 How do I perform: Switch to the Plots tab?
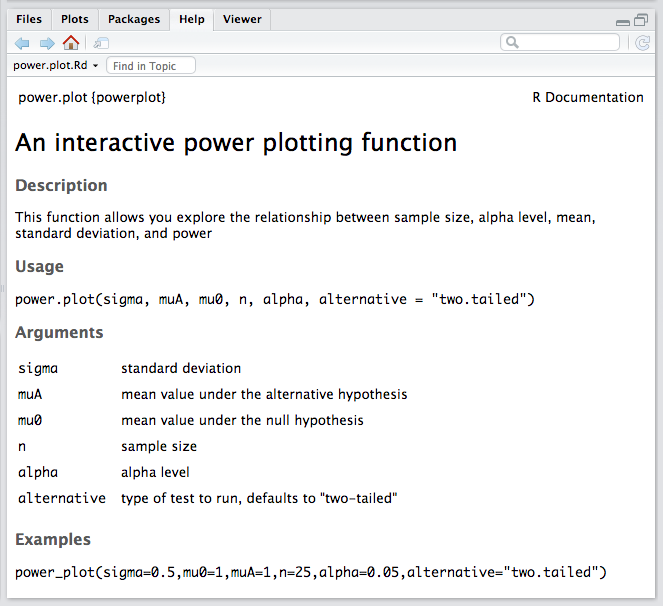[74, 19]
